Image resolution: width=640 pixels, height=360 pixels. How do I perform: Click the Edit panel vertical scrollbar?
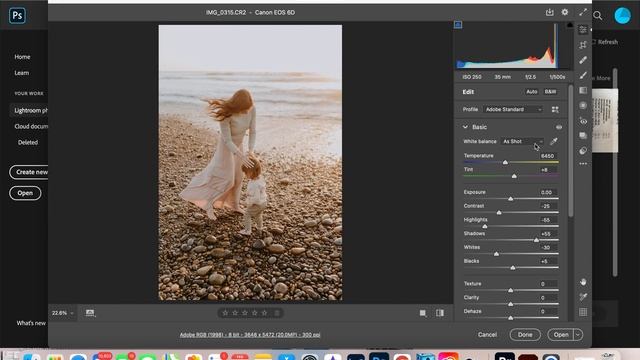point(571,151)
